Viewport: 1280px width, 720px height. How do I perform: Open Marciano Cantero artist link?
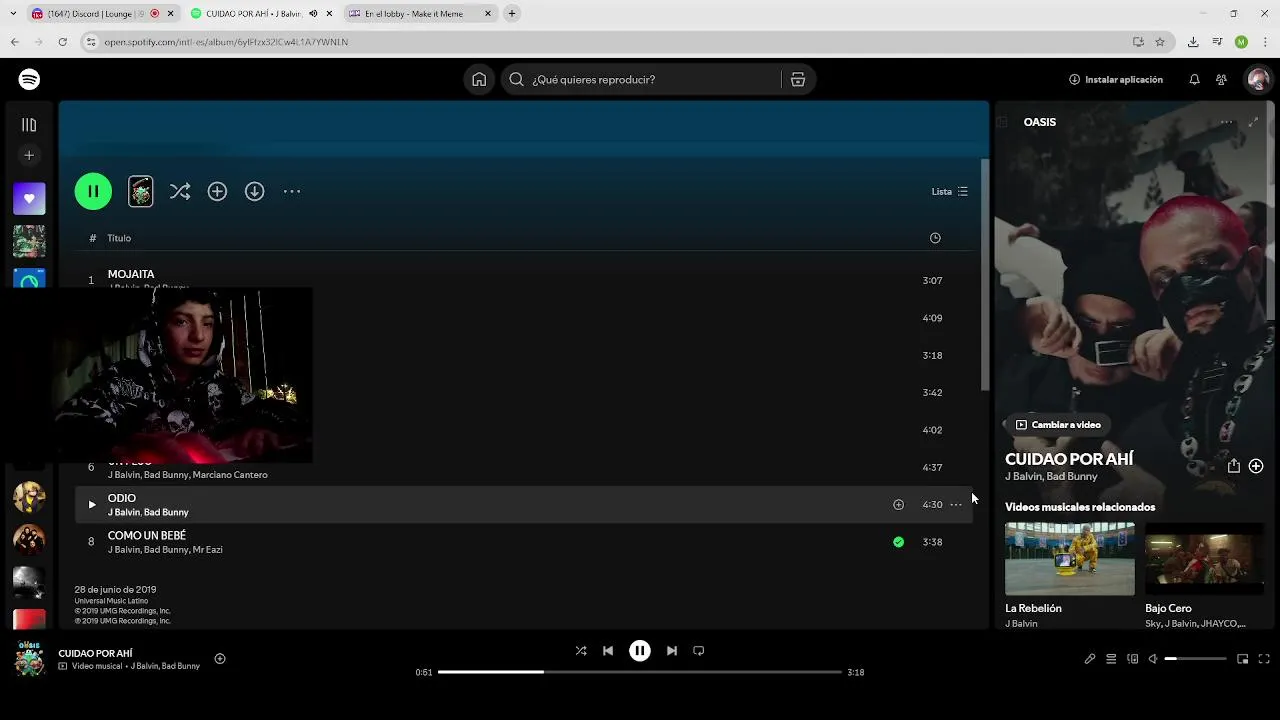pyautogui.click(x=230, y=475)
